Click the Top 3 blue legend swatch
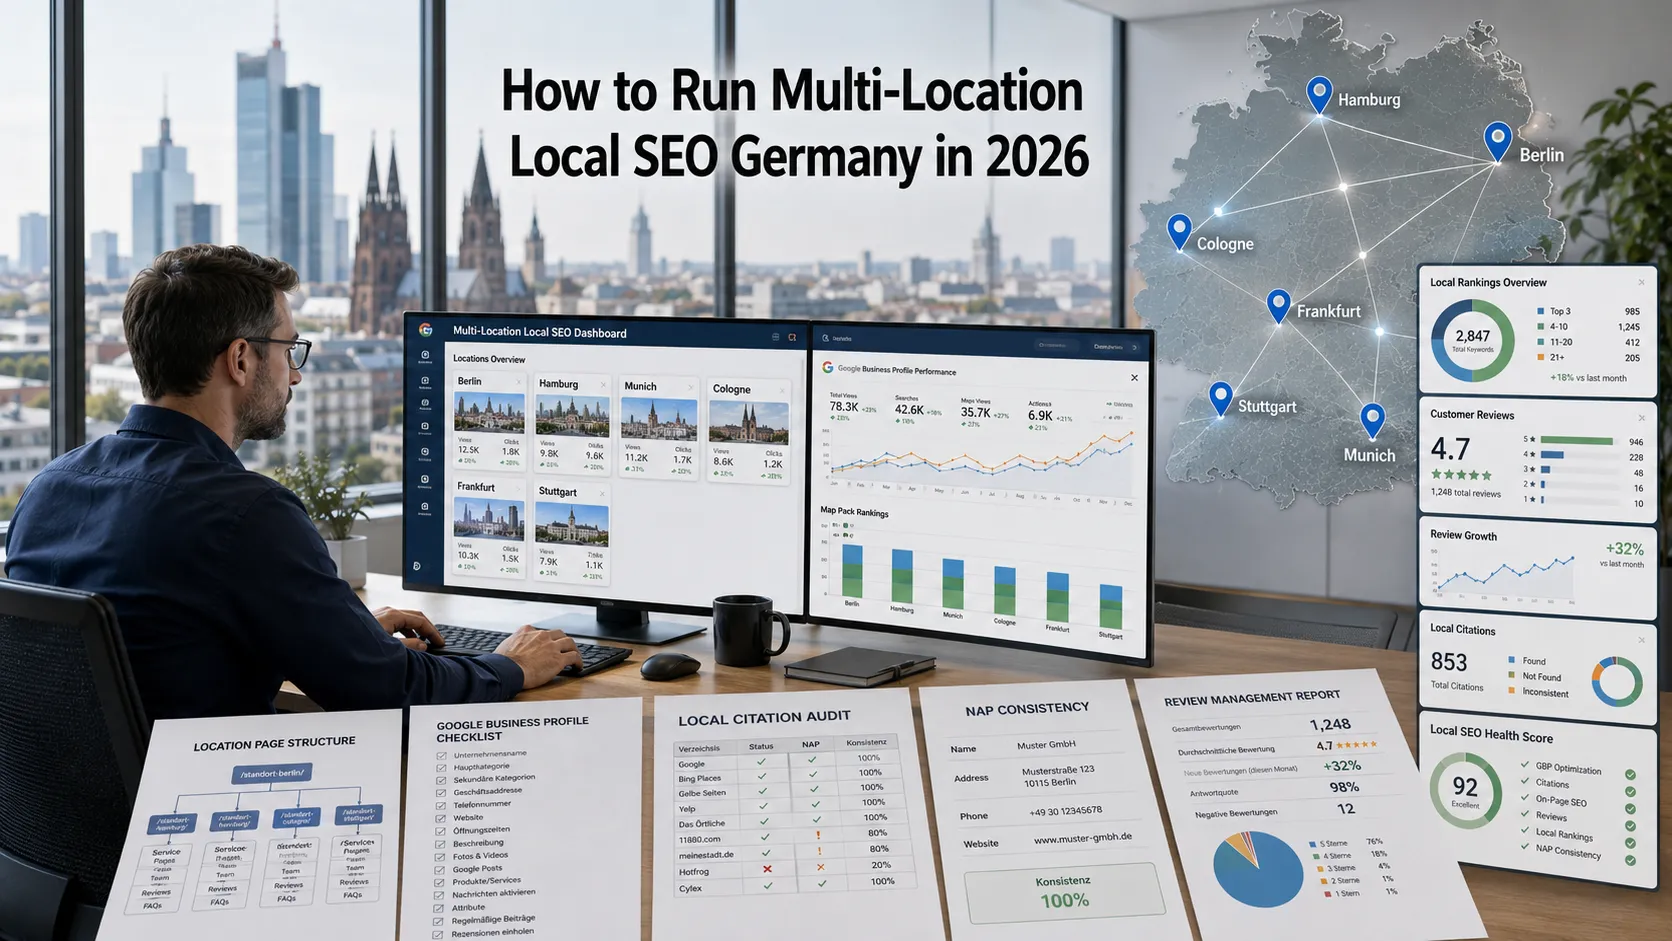 (x=1540, y=311)
